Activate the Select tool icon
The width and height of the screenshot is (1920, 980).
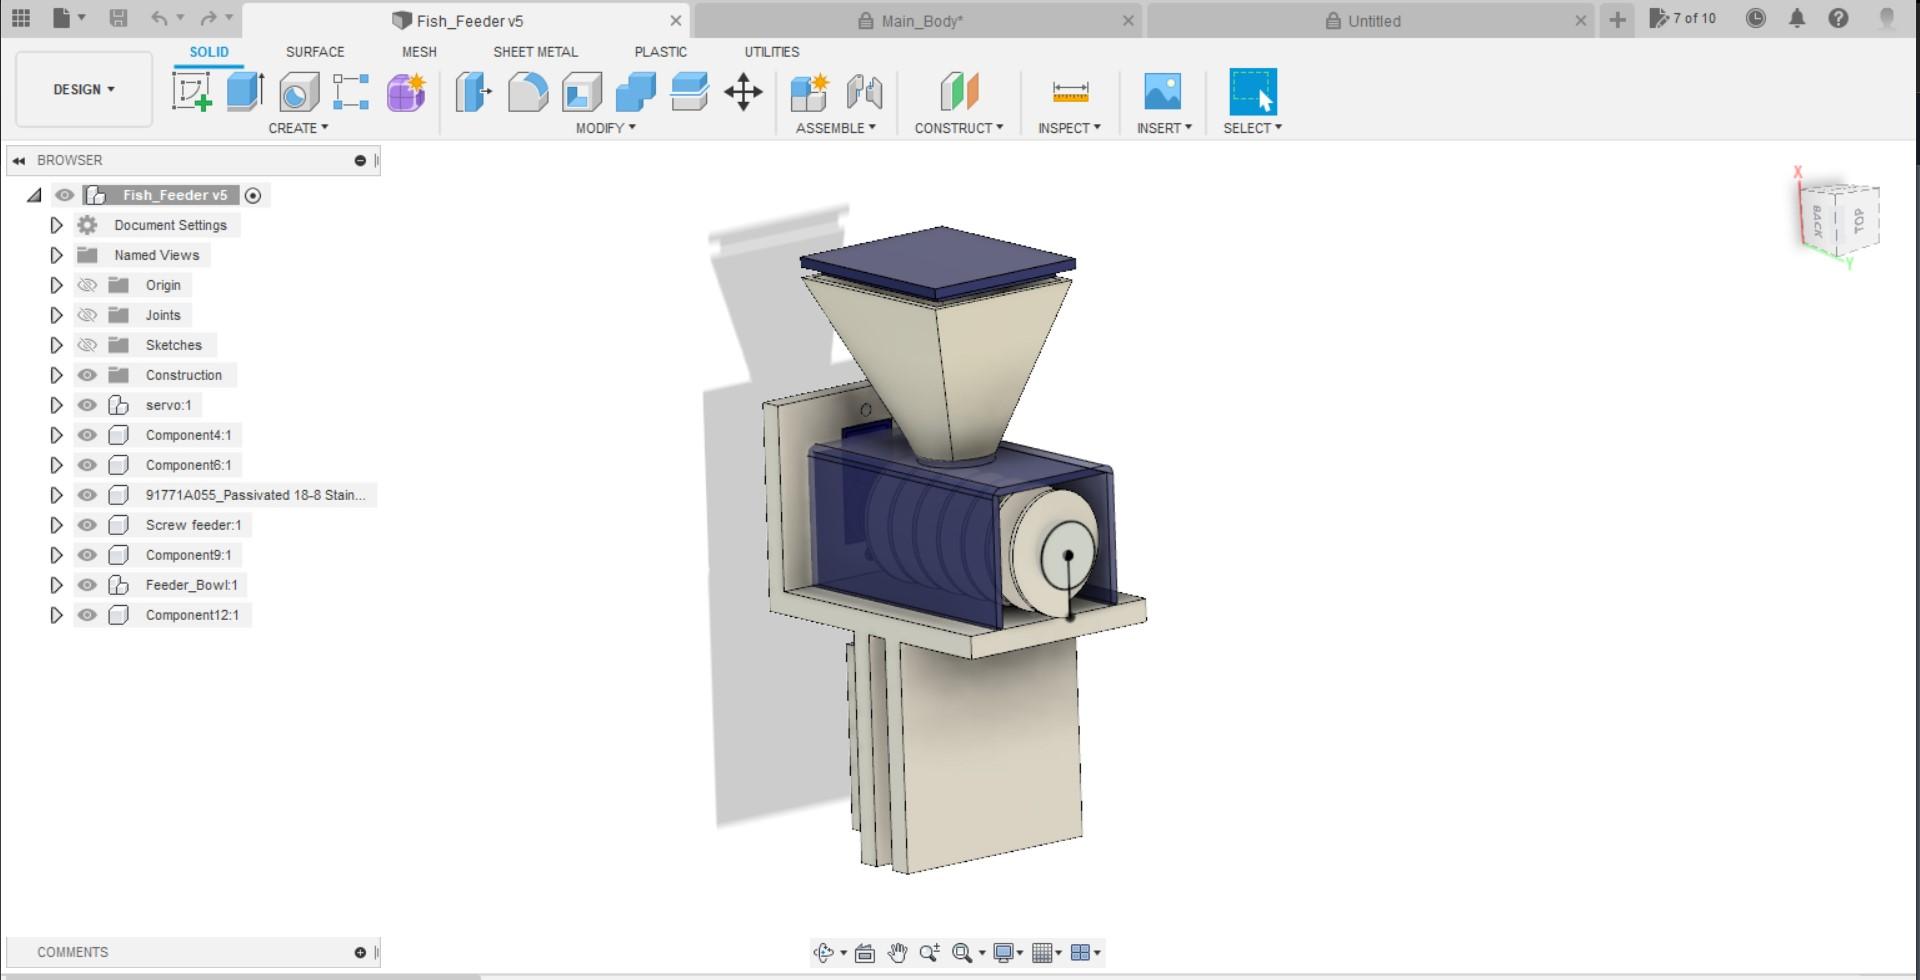[x=1253, y=92]
